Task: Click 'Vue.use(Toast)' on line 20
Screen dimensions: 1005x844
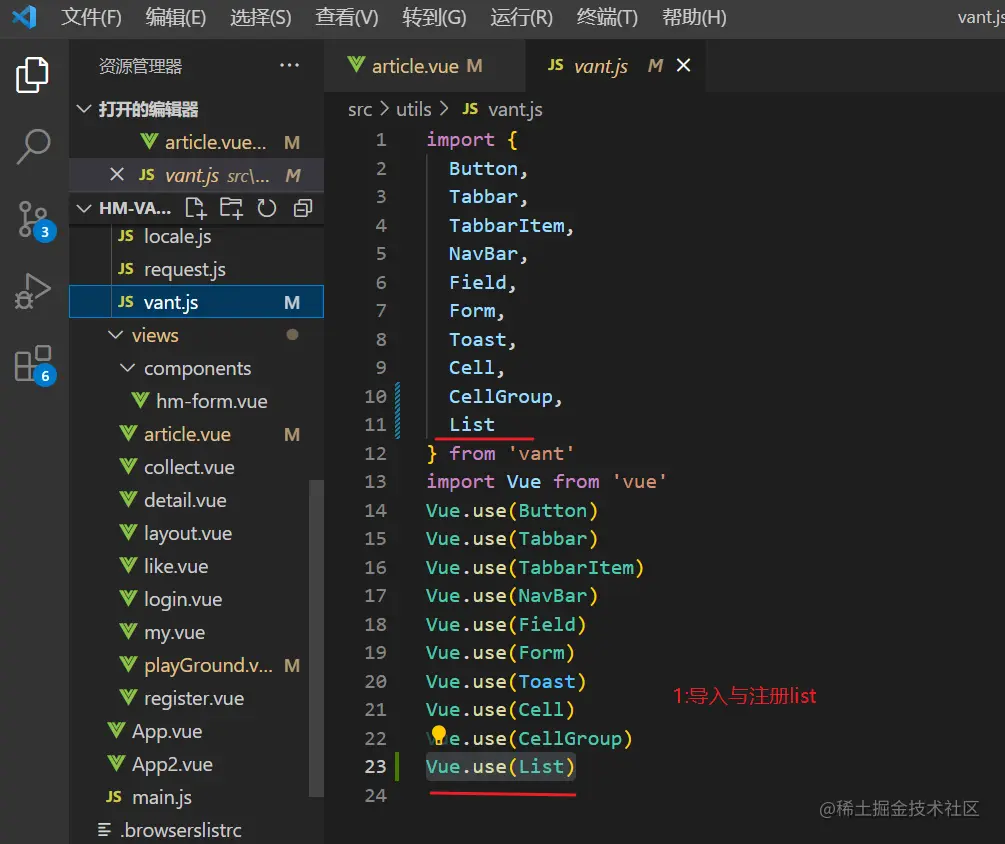Action: point(506,681)
